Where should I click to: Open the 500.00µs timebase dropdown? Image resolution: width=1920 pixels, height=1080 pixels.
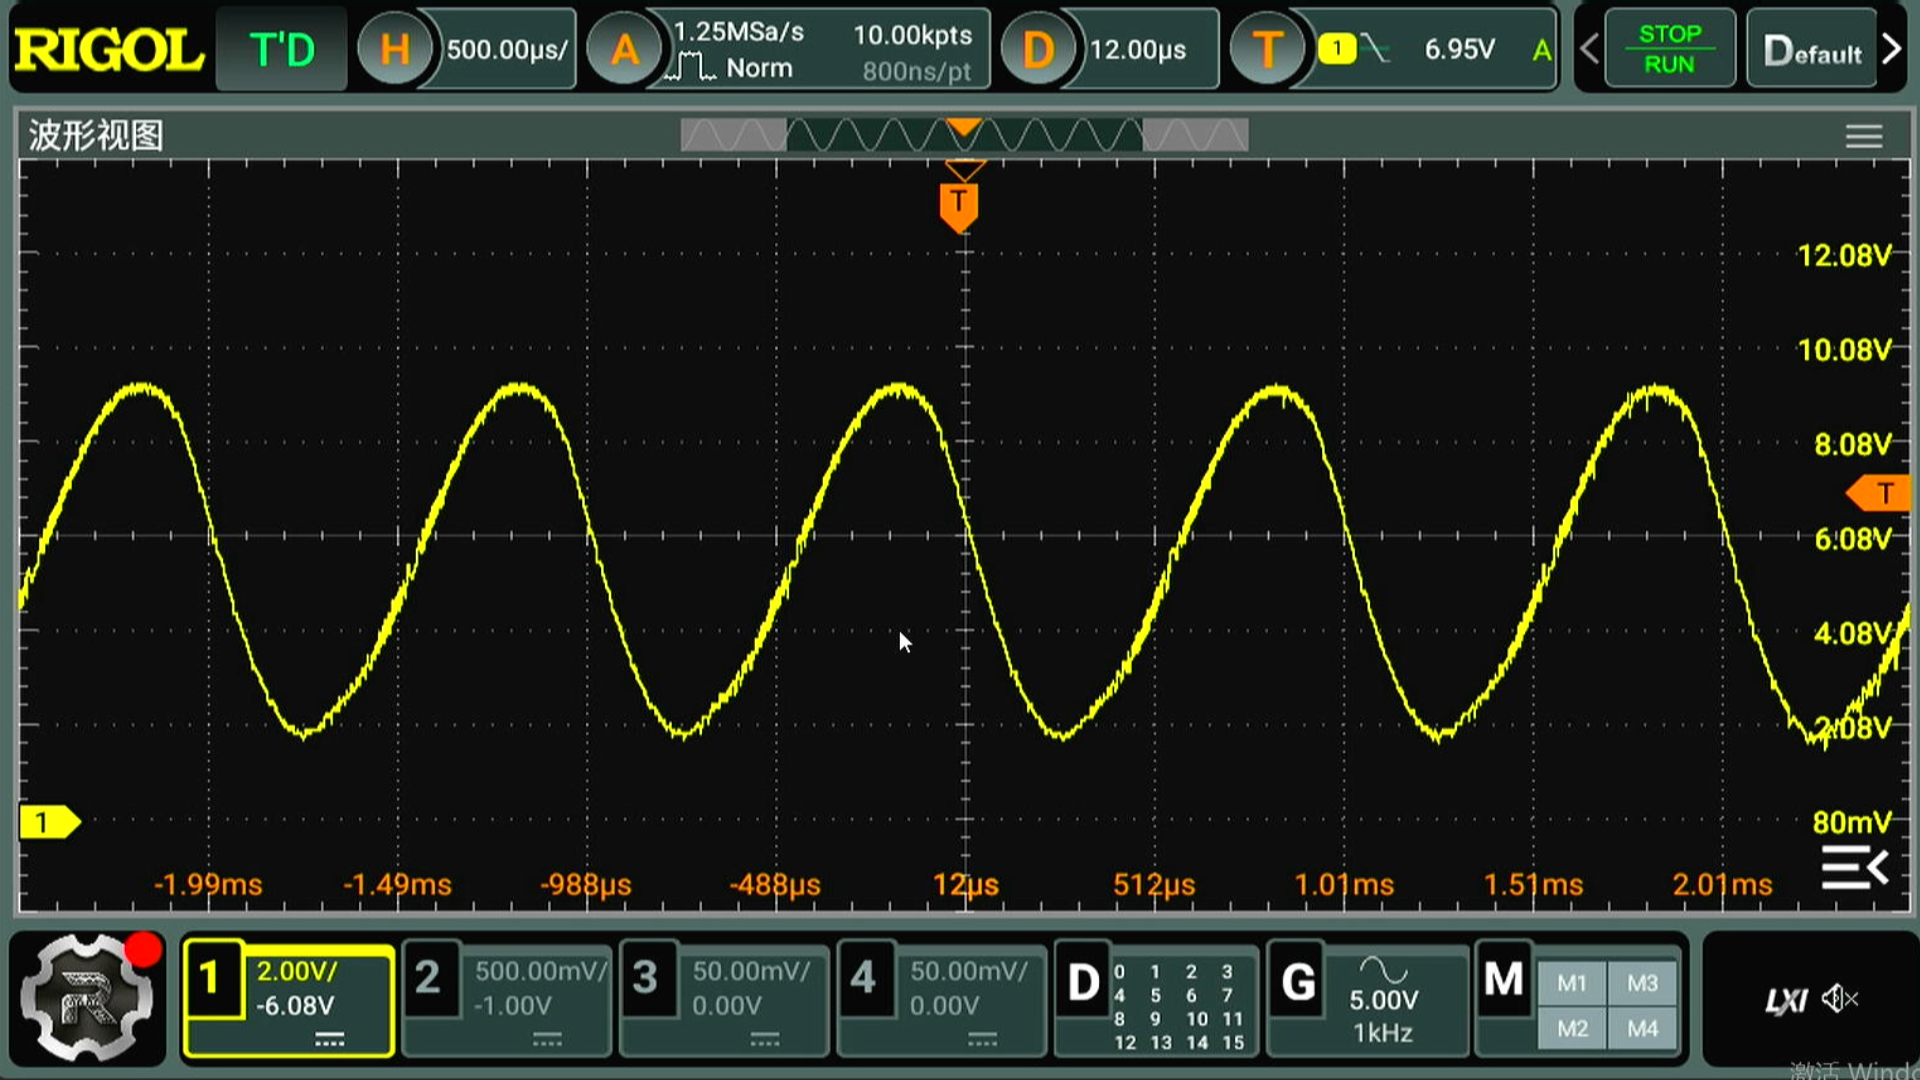[x=506, y=49]
